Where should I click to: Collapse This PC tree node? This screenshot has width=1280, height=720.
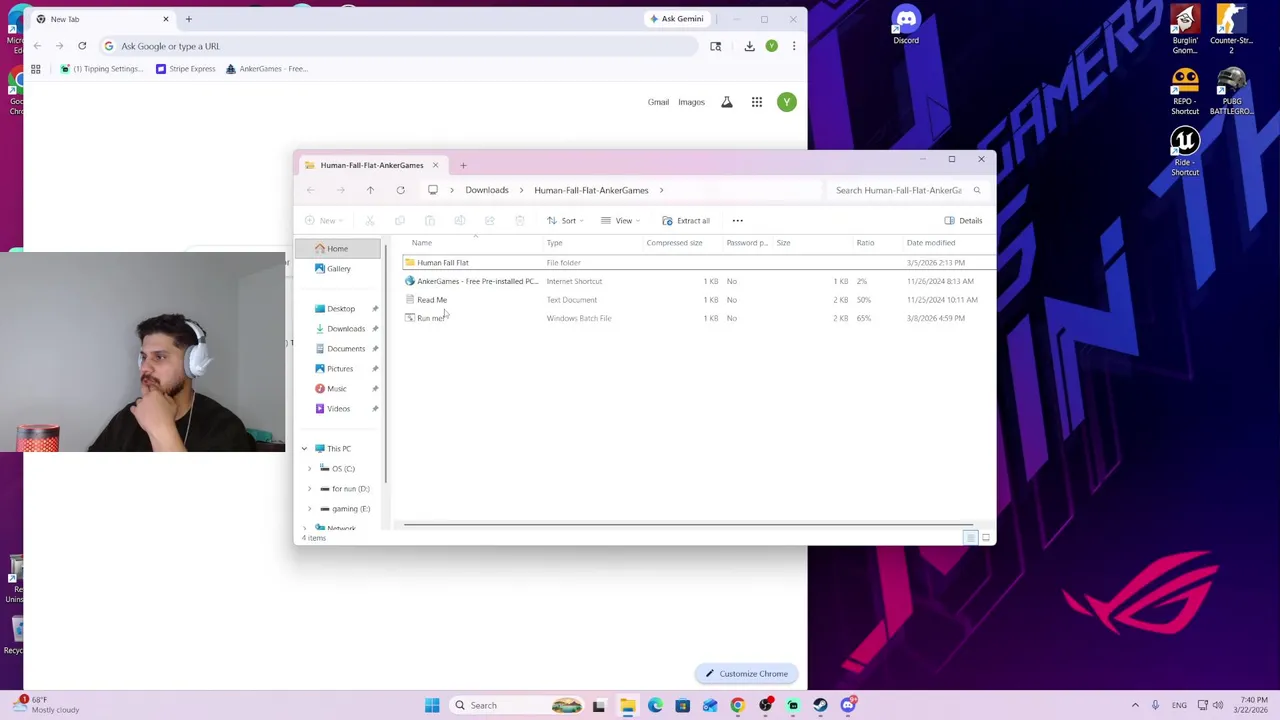tap(305, 449)
